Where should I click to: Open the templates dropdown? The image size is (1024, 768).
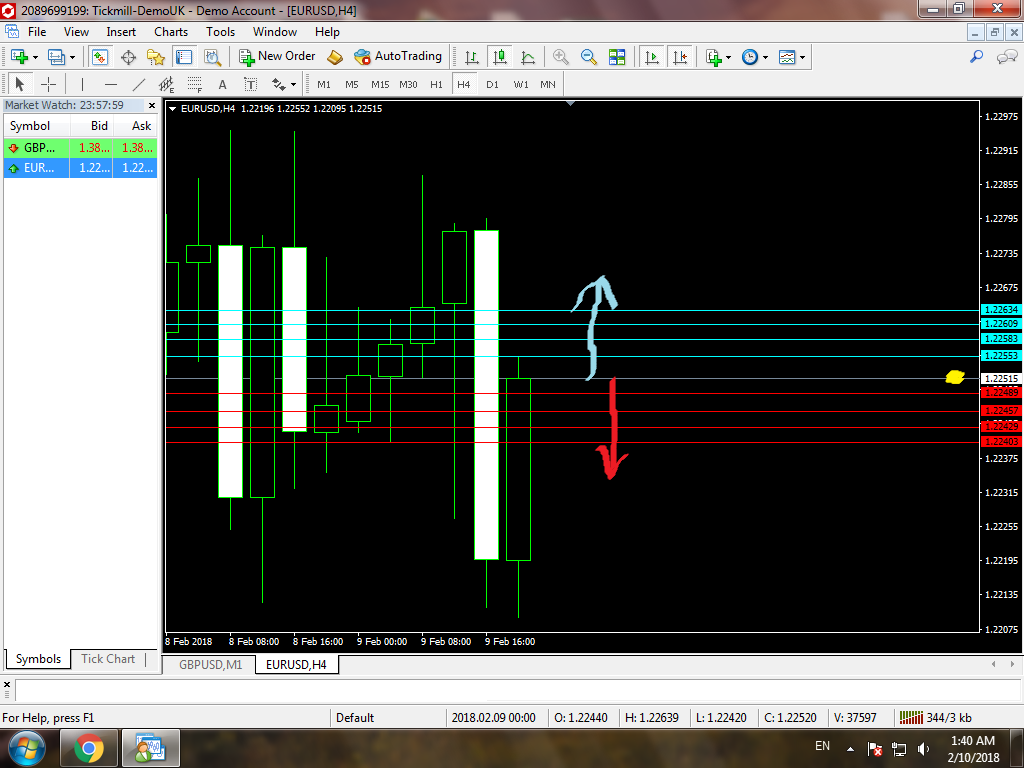[x=802, y=57]
